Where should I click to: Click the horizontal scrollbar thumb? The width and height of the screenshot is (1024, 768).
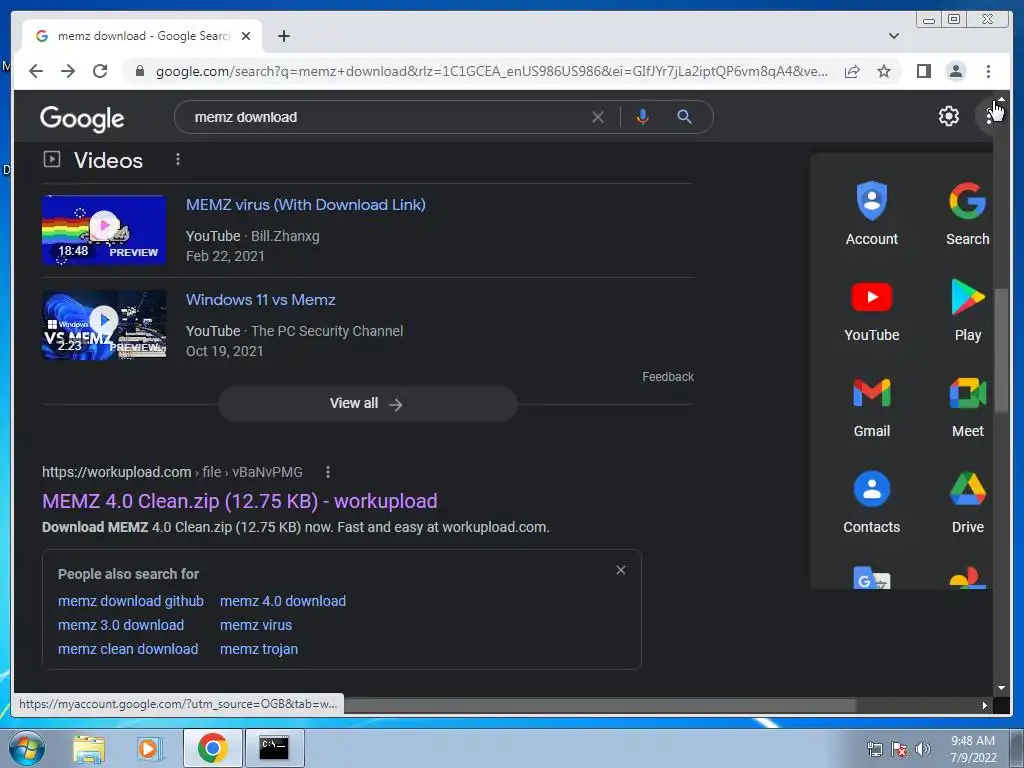tap(600, 705)
